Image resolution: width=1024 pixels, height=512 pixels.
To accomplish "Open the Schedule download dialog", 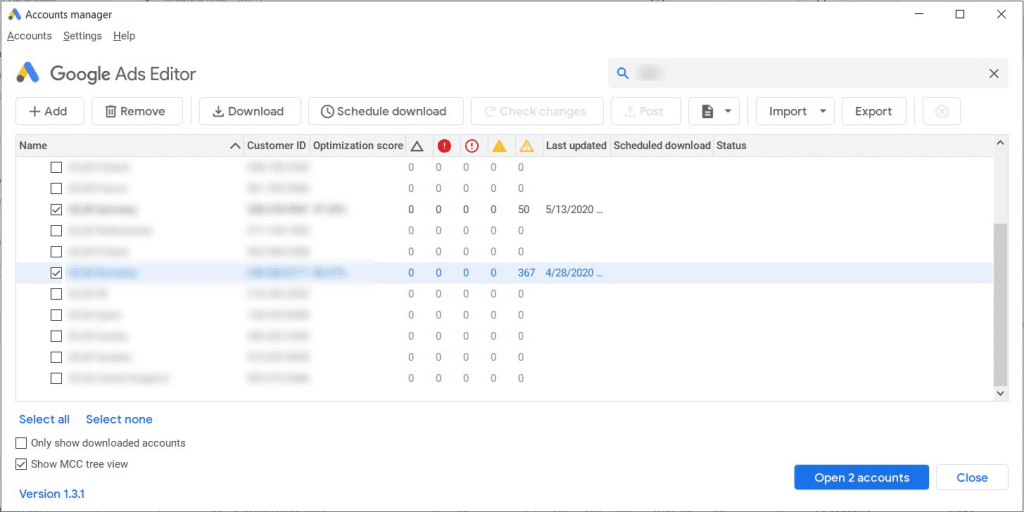I will coord(386,112).
